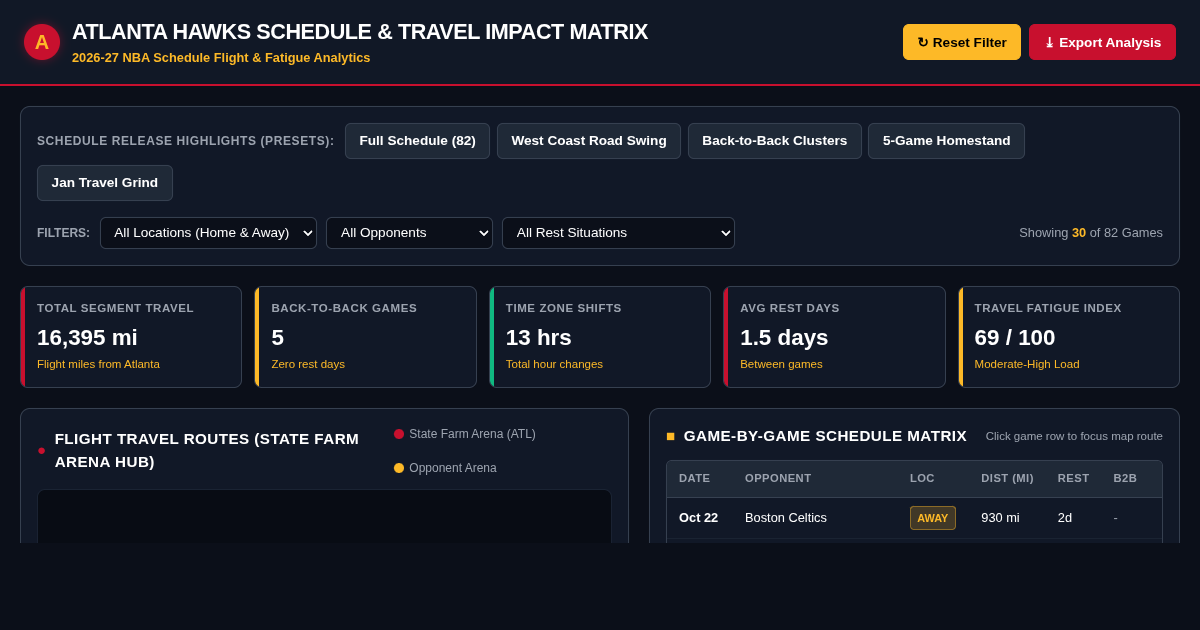Click the red State Farm Arena legend dot
This screenshot has height=630, width=1200.
tap(399, 434)
